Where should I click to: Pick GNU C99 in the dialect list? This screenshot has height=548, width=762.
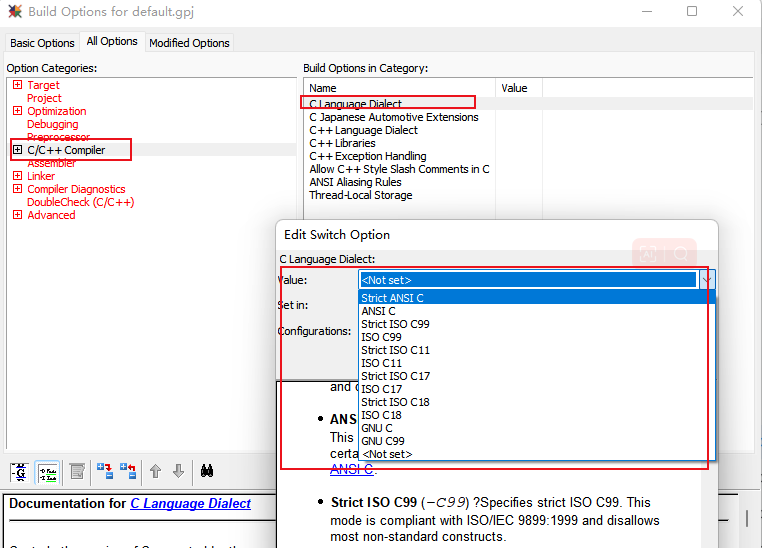click(x=382, y=441)
